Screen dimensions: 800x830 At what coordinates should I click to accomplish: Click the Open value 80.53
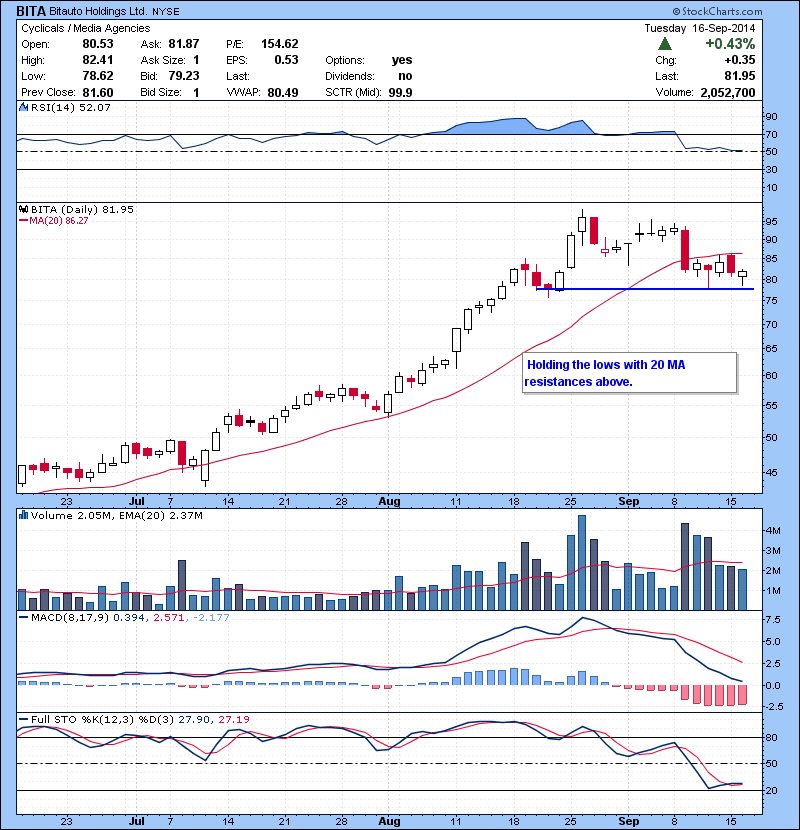pyautogui.click(x=98, y=44)
